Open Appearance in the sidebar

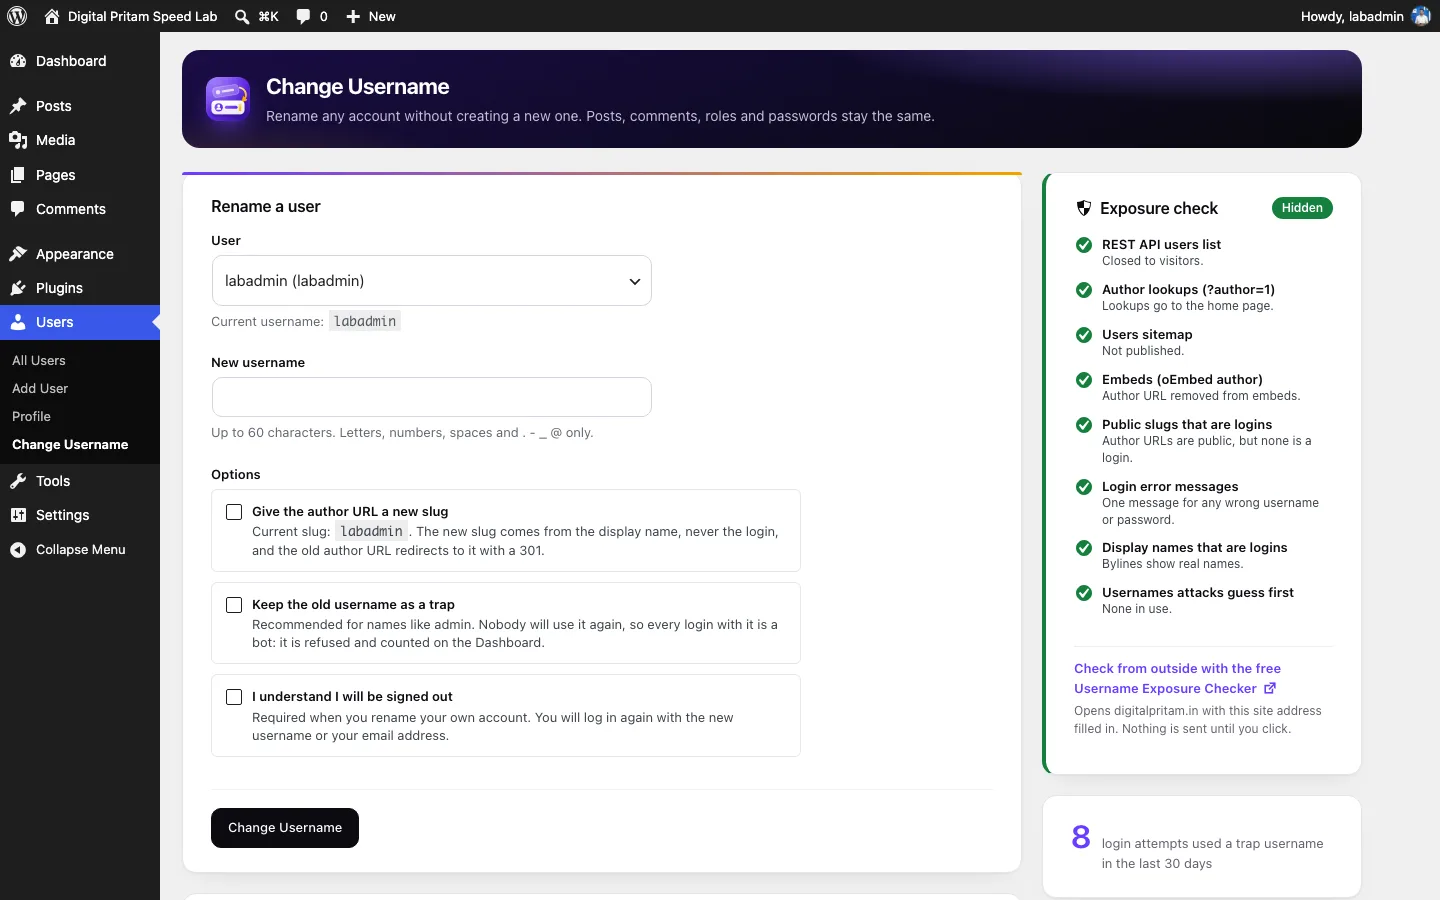(x=80, y=254)
